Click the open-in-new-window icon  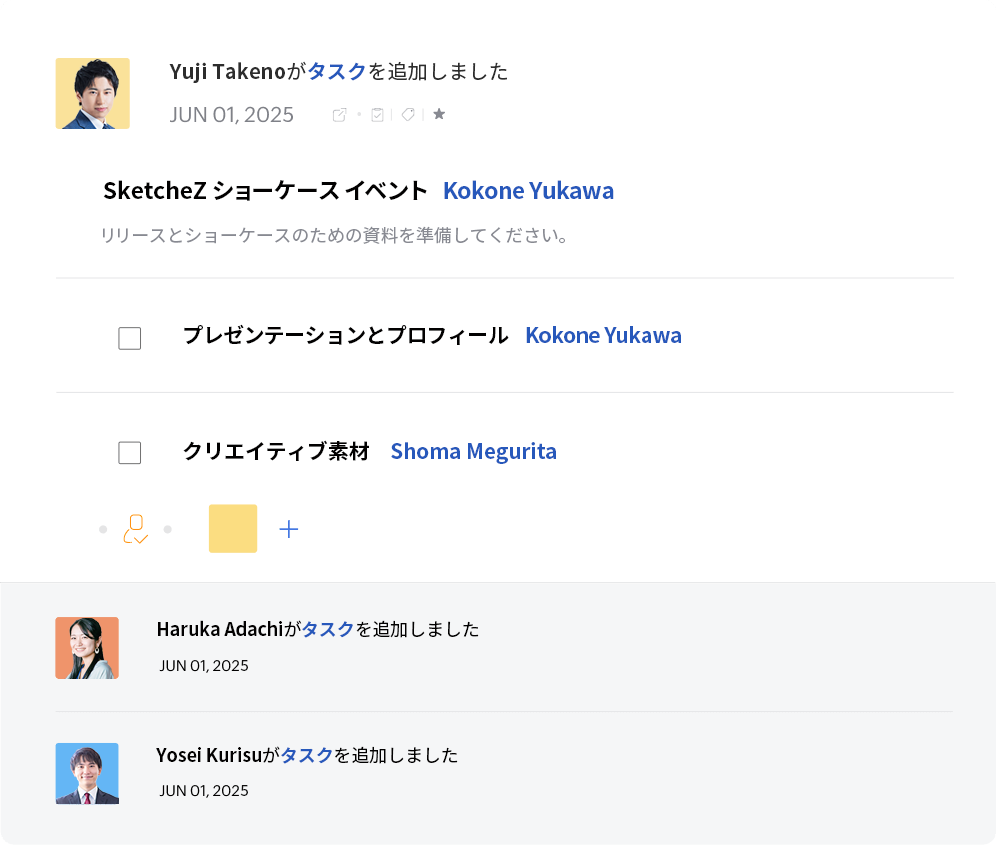click(339, 115)
